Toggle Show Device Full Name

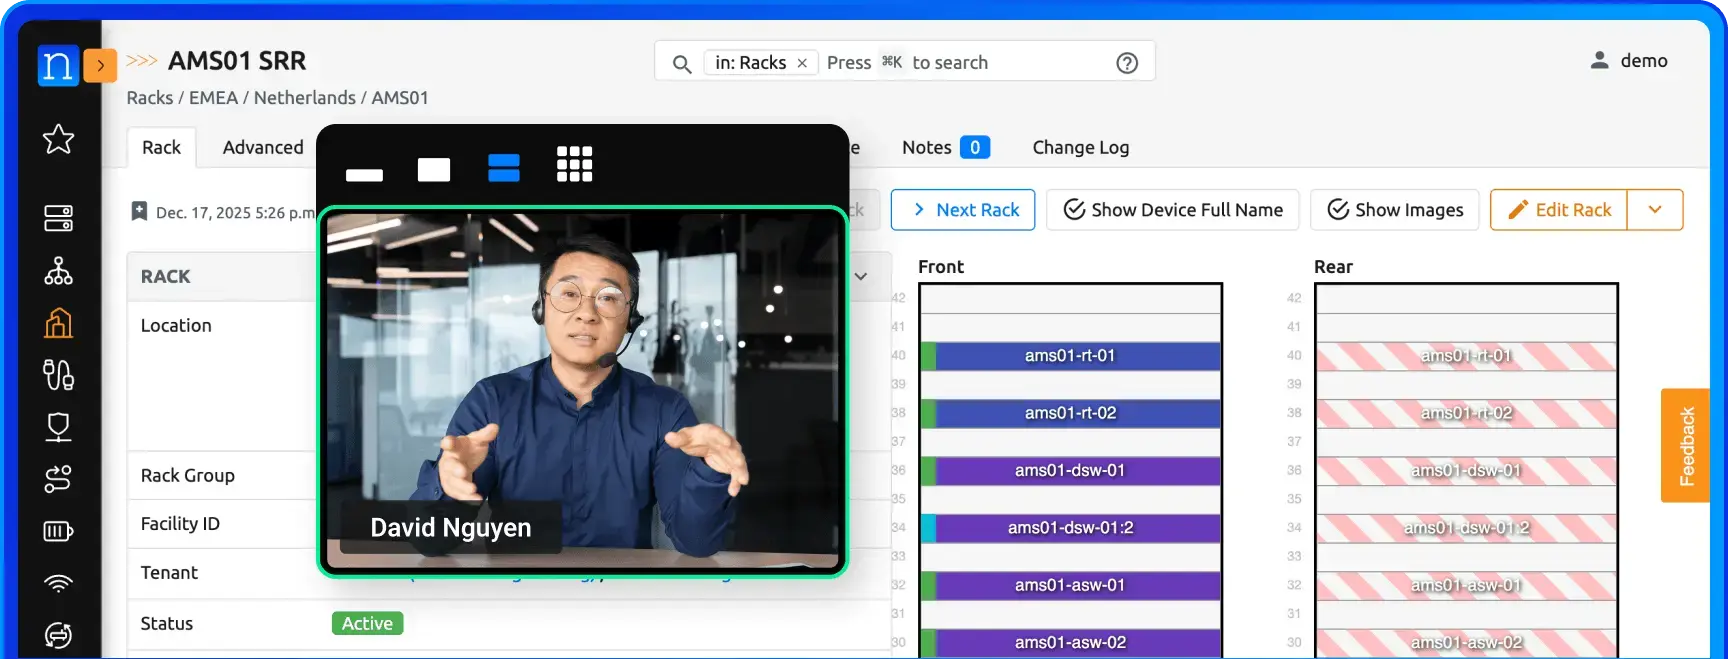(1173, 210)
